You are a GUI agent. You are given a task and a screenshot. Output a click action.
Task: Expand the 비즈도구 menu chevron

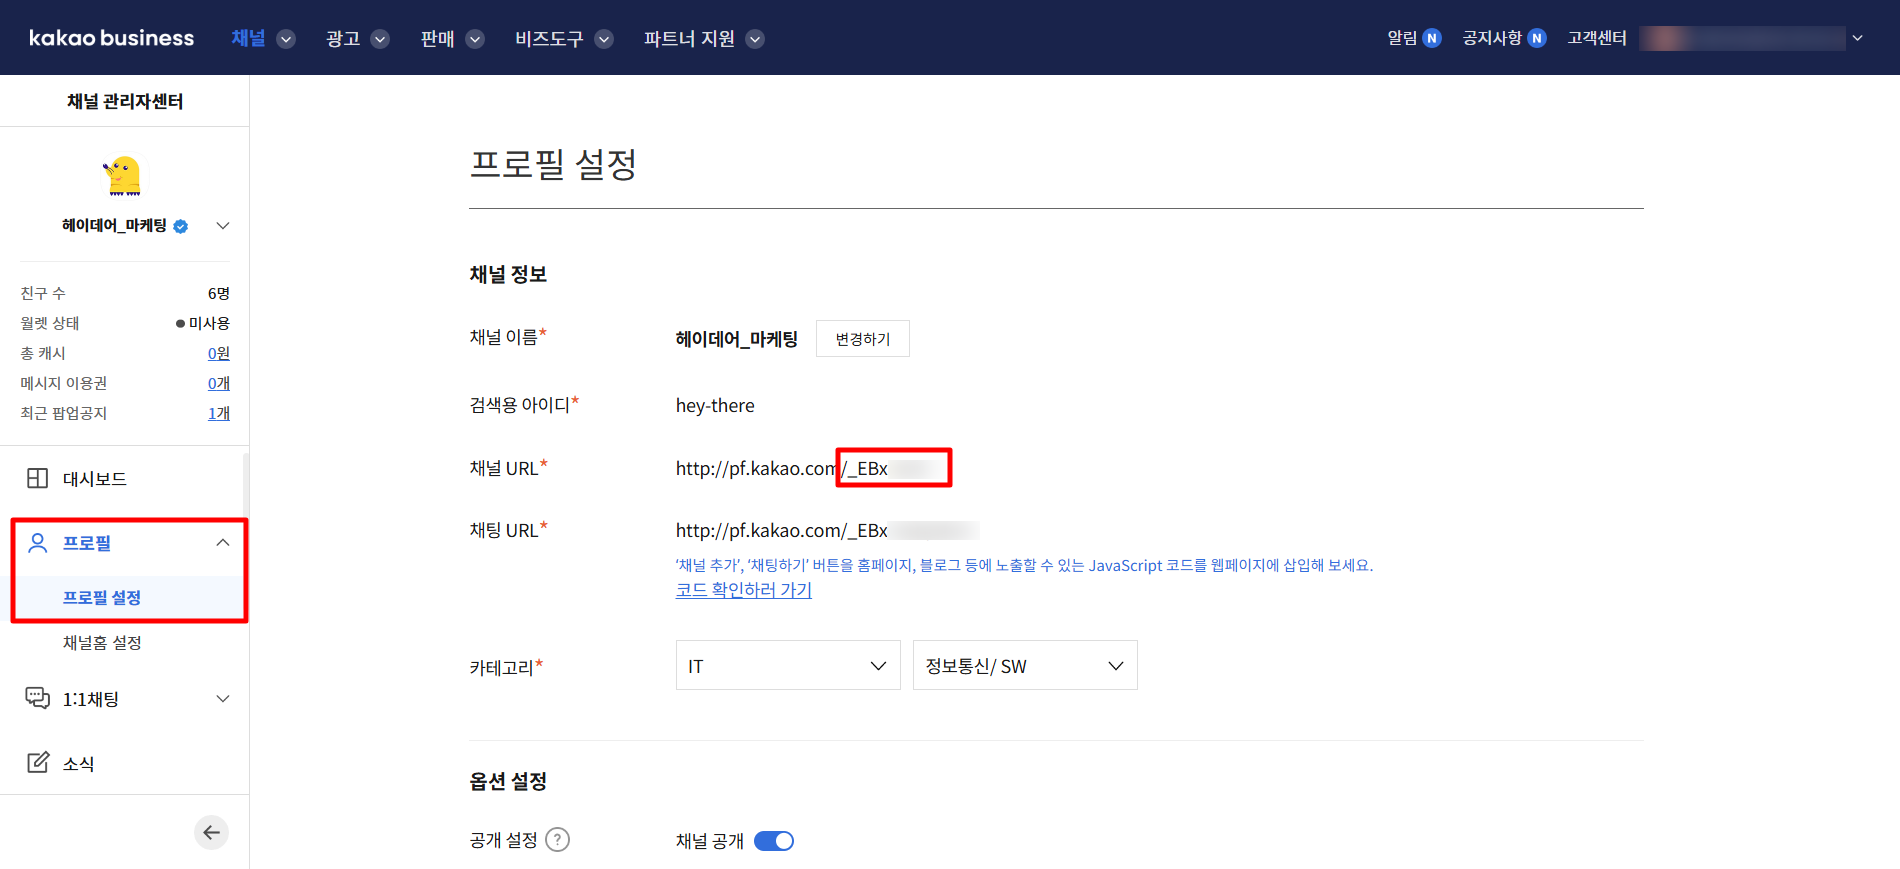[x=604, y=39]
